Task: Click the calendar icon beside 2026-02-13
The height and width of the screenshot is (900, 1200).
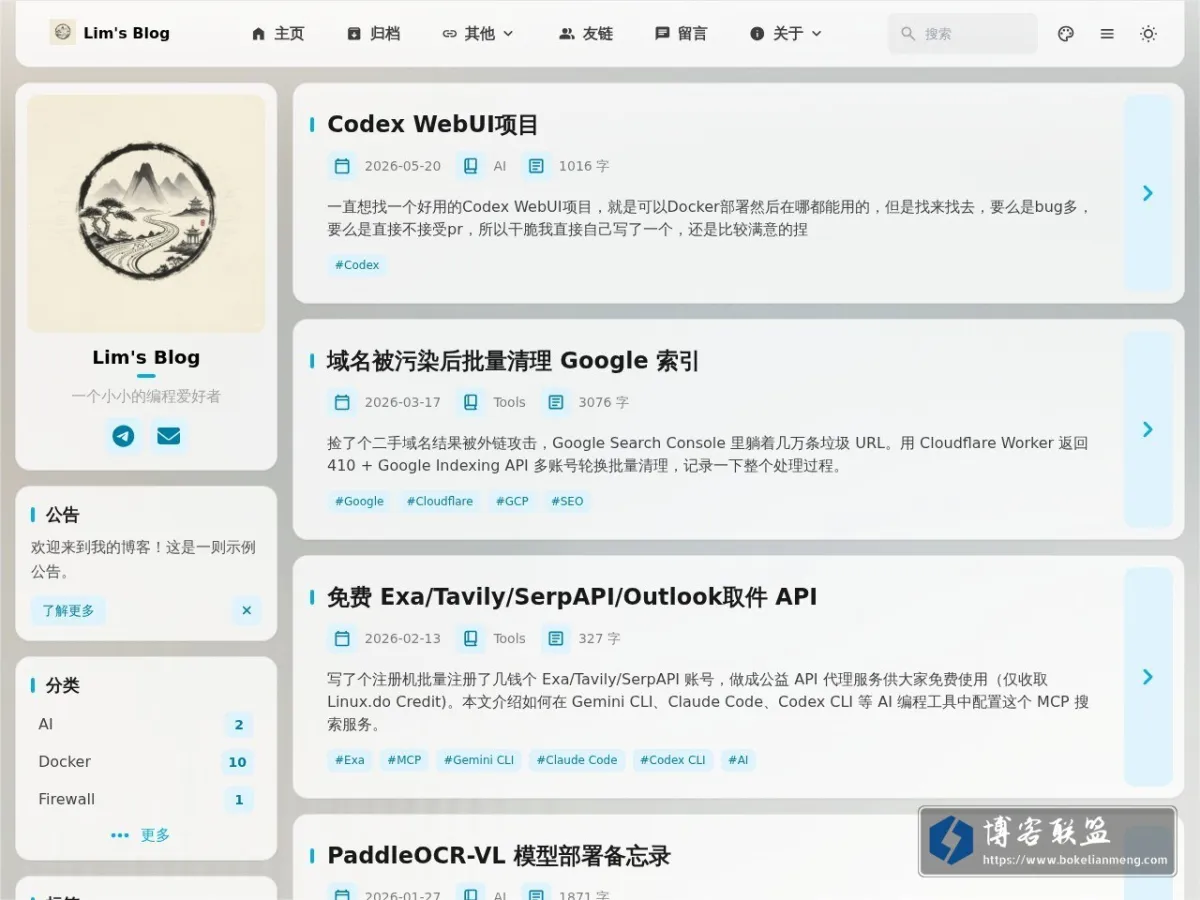Action: click(342, 638)
